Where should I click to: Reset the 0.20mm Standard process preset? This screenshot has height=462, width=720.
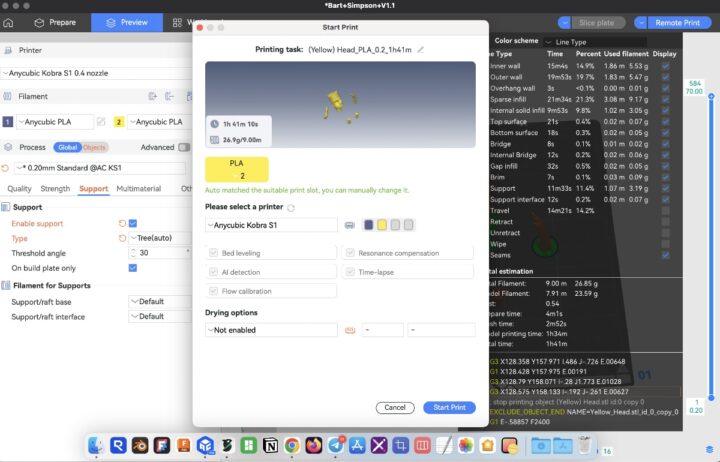(x=7, y=167)
